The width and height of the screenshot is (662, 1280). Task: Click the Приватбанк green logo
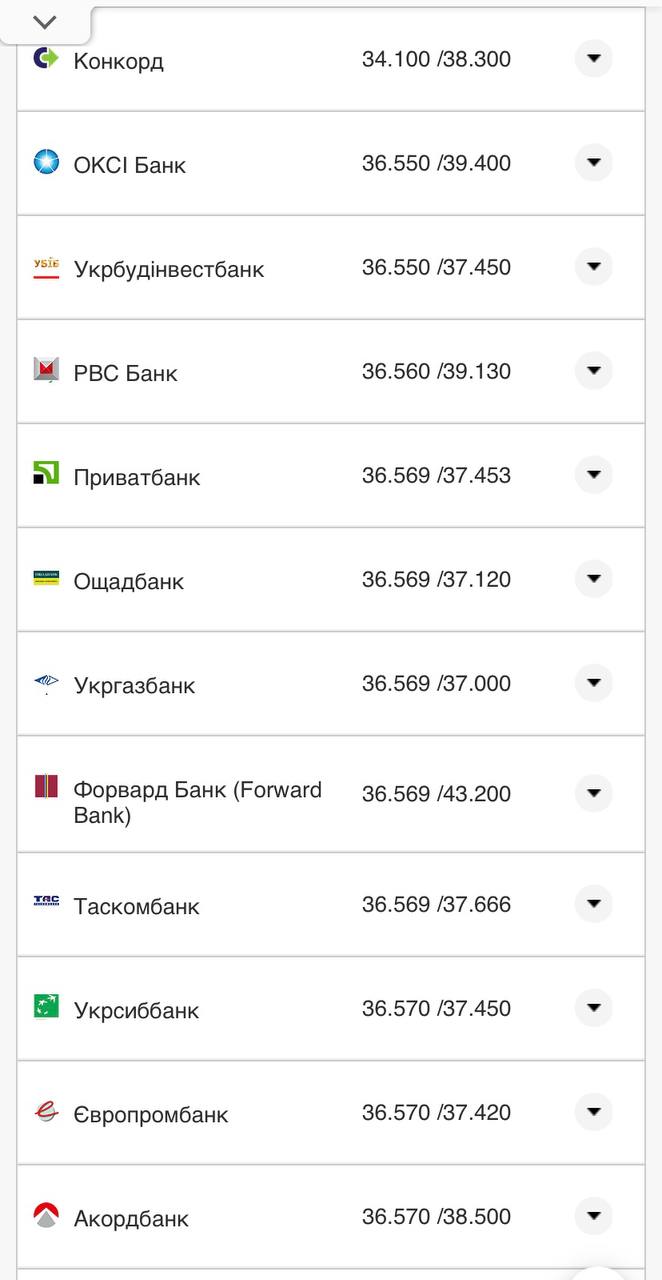46,474
